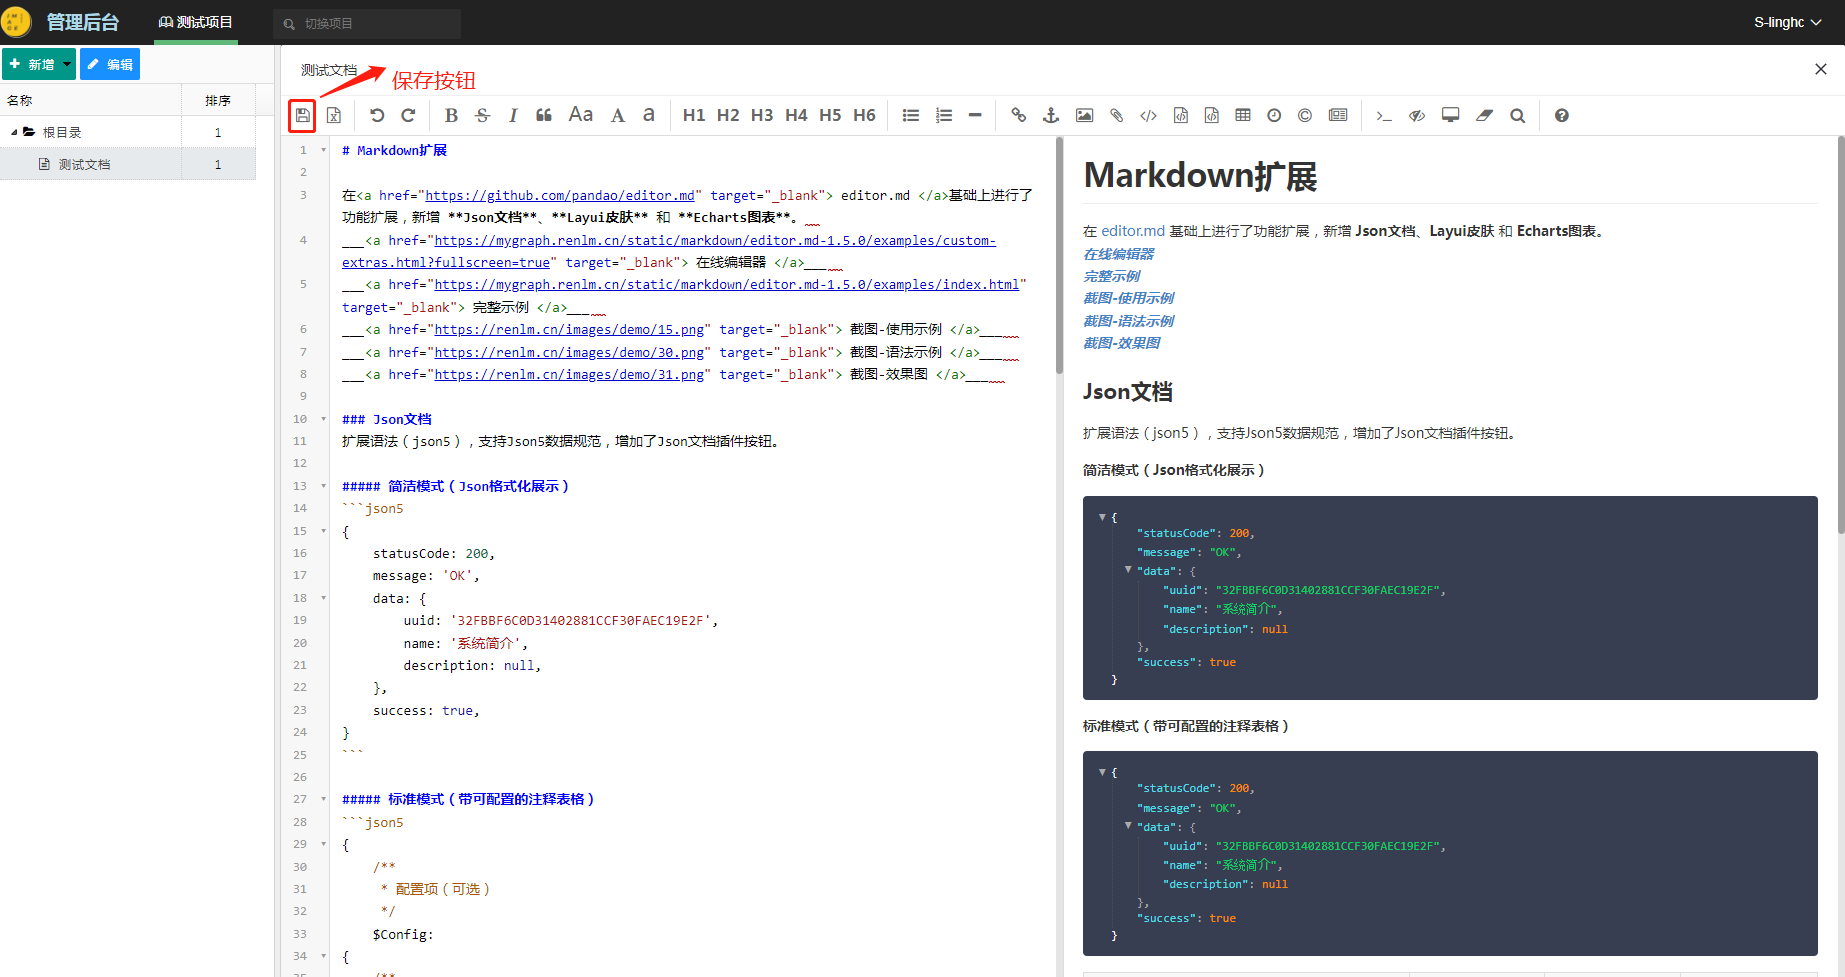Insert a hyperlink
1845x977 pixels.
1018,115
